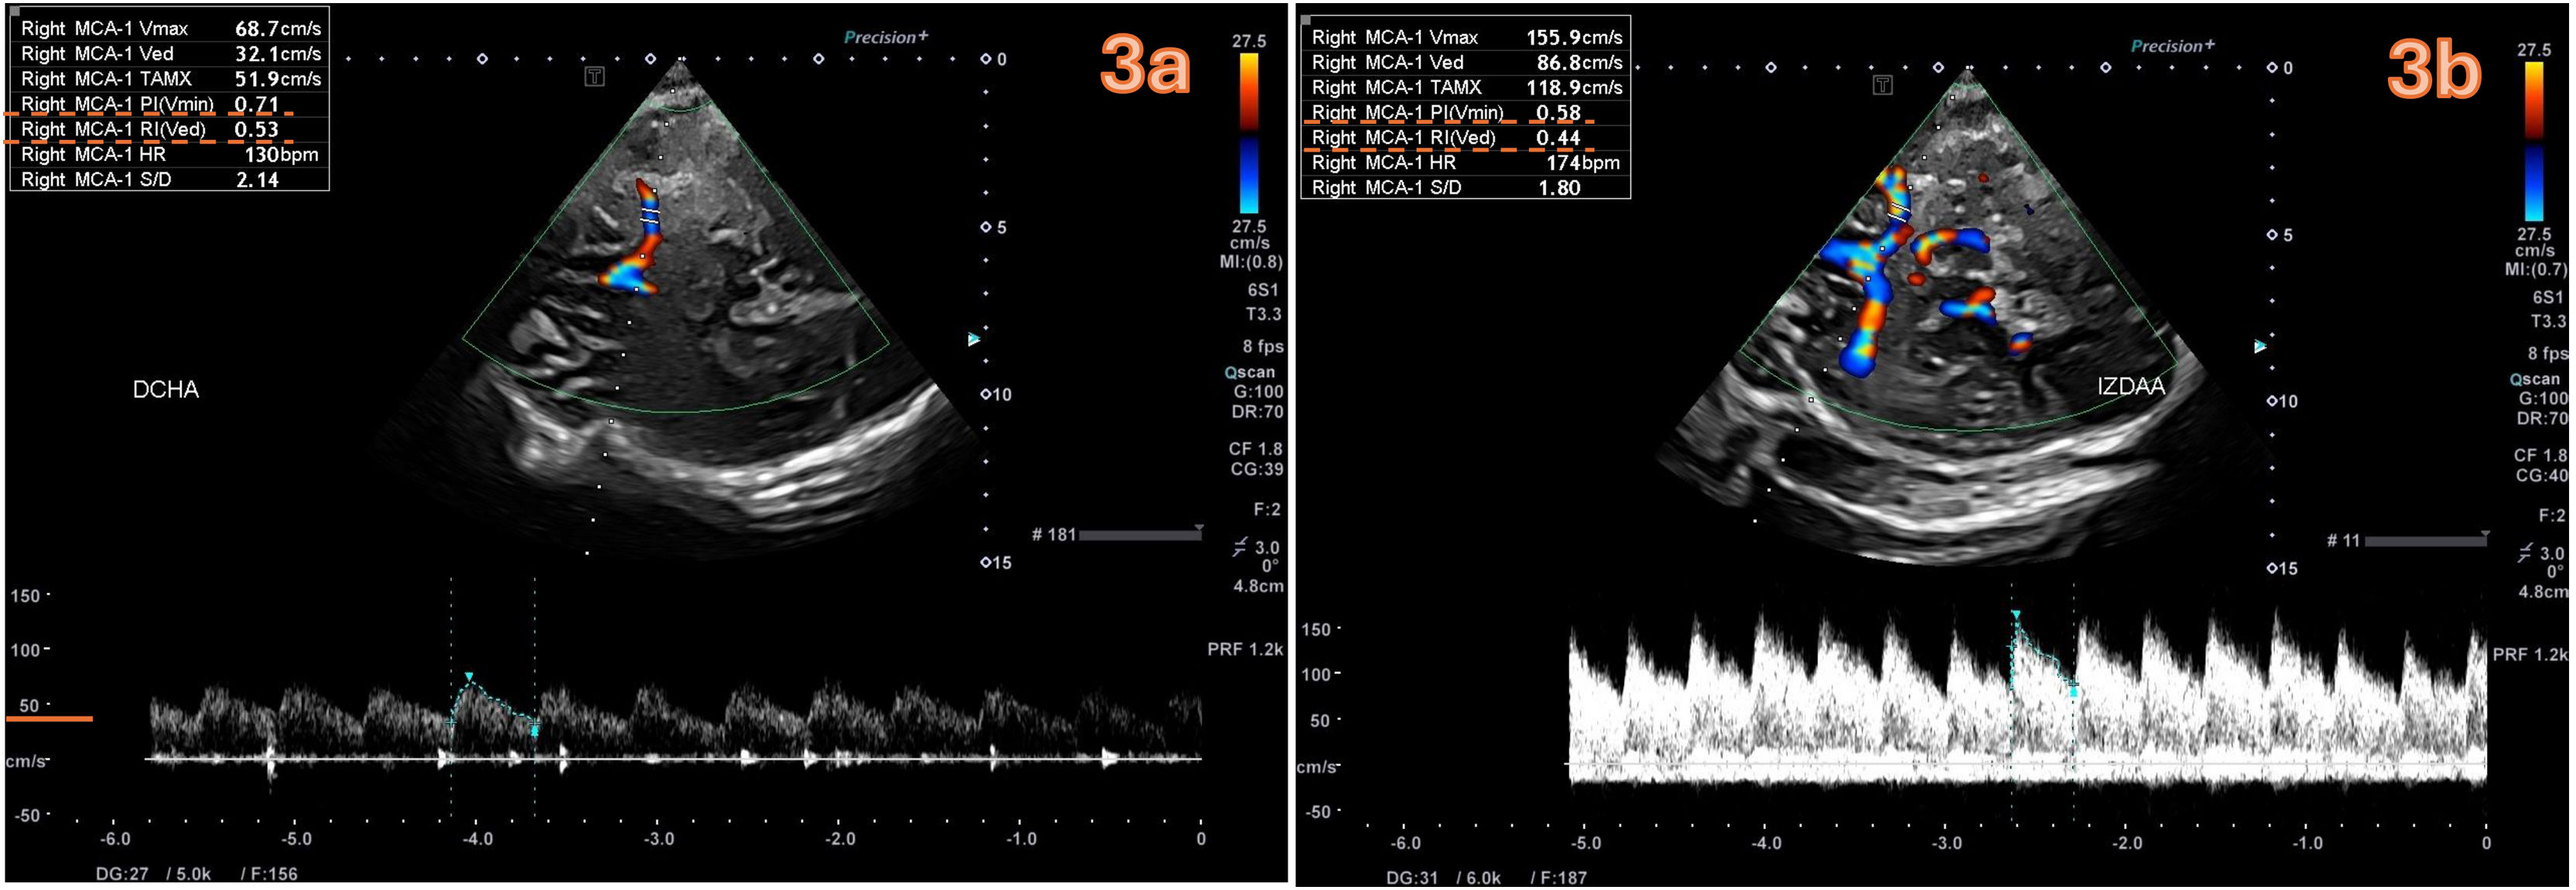Click the Precision+ label in panel 3b
The width and height of the screenshot is (2576, 890).
2172,46
